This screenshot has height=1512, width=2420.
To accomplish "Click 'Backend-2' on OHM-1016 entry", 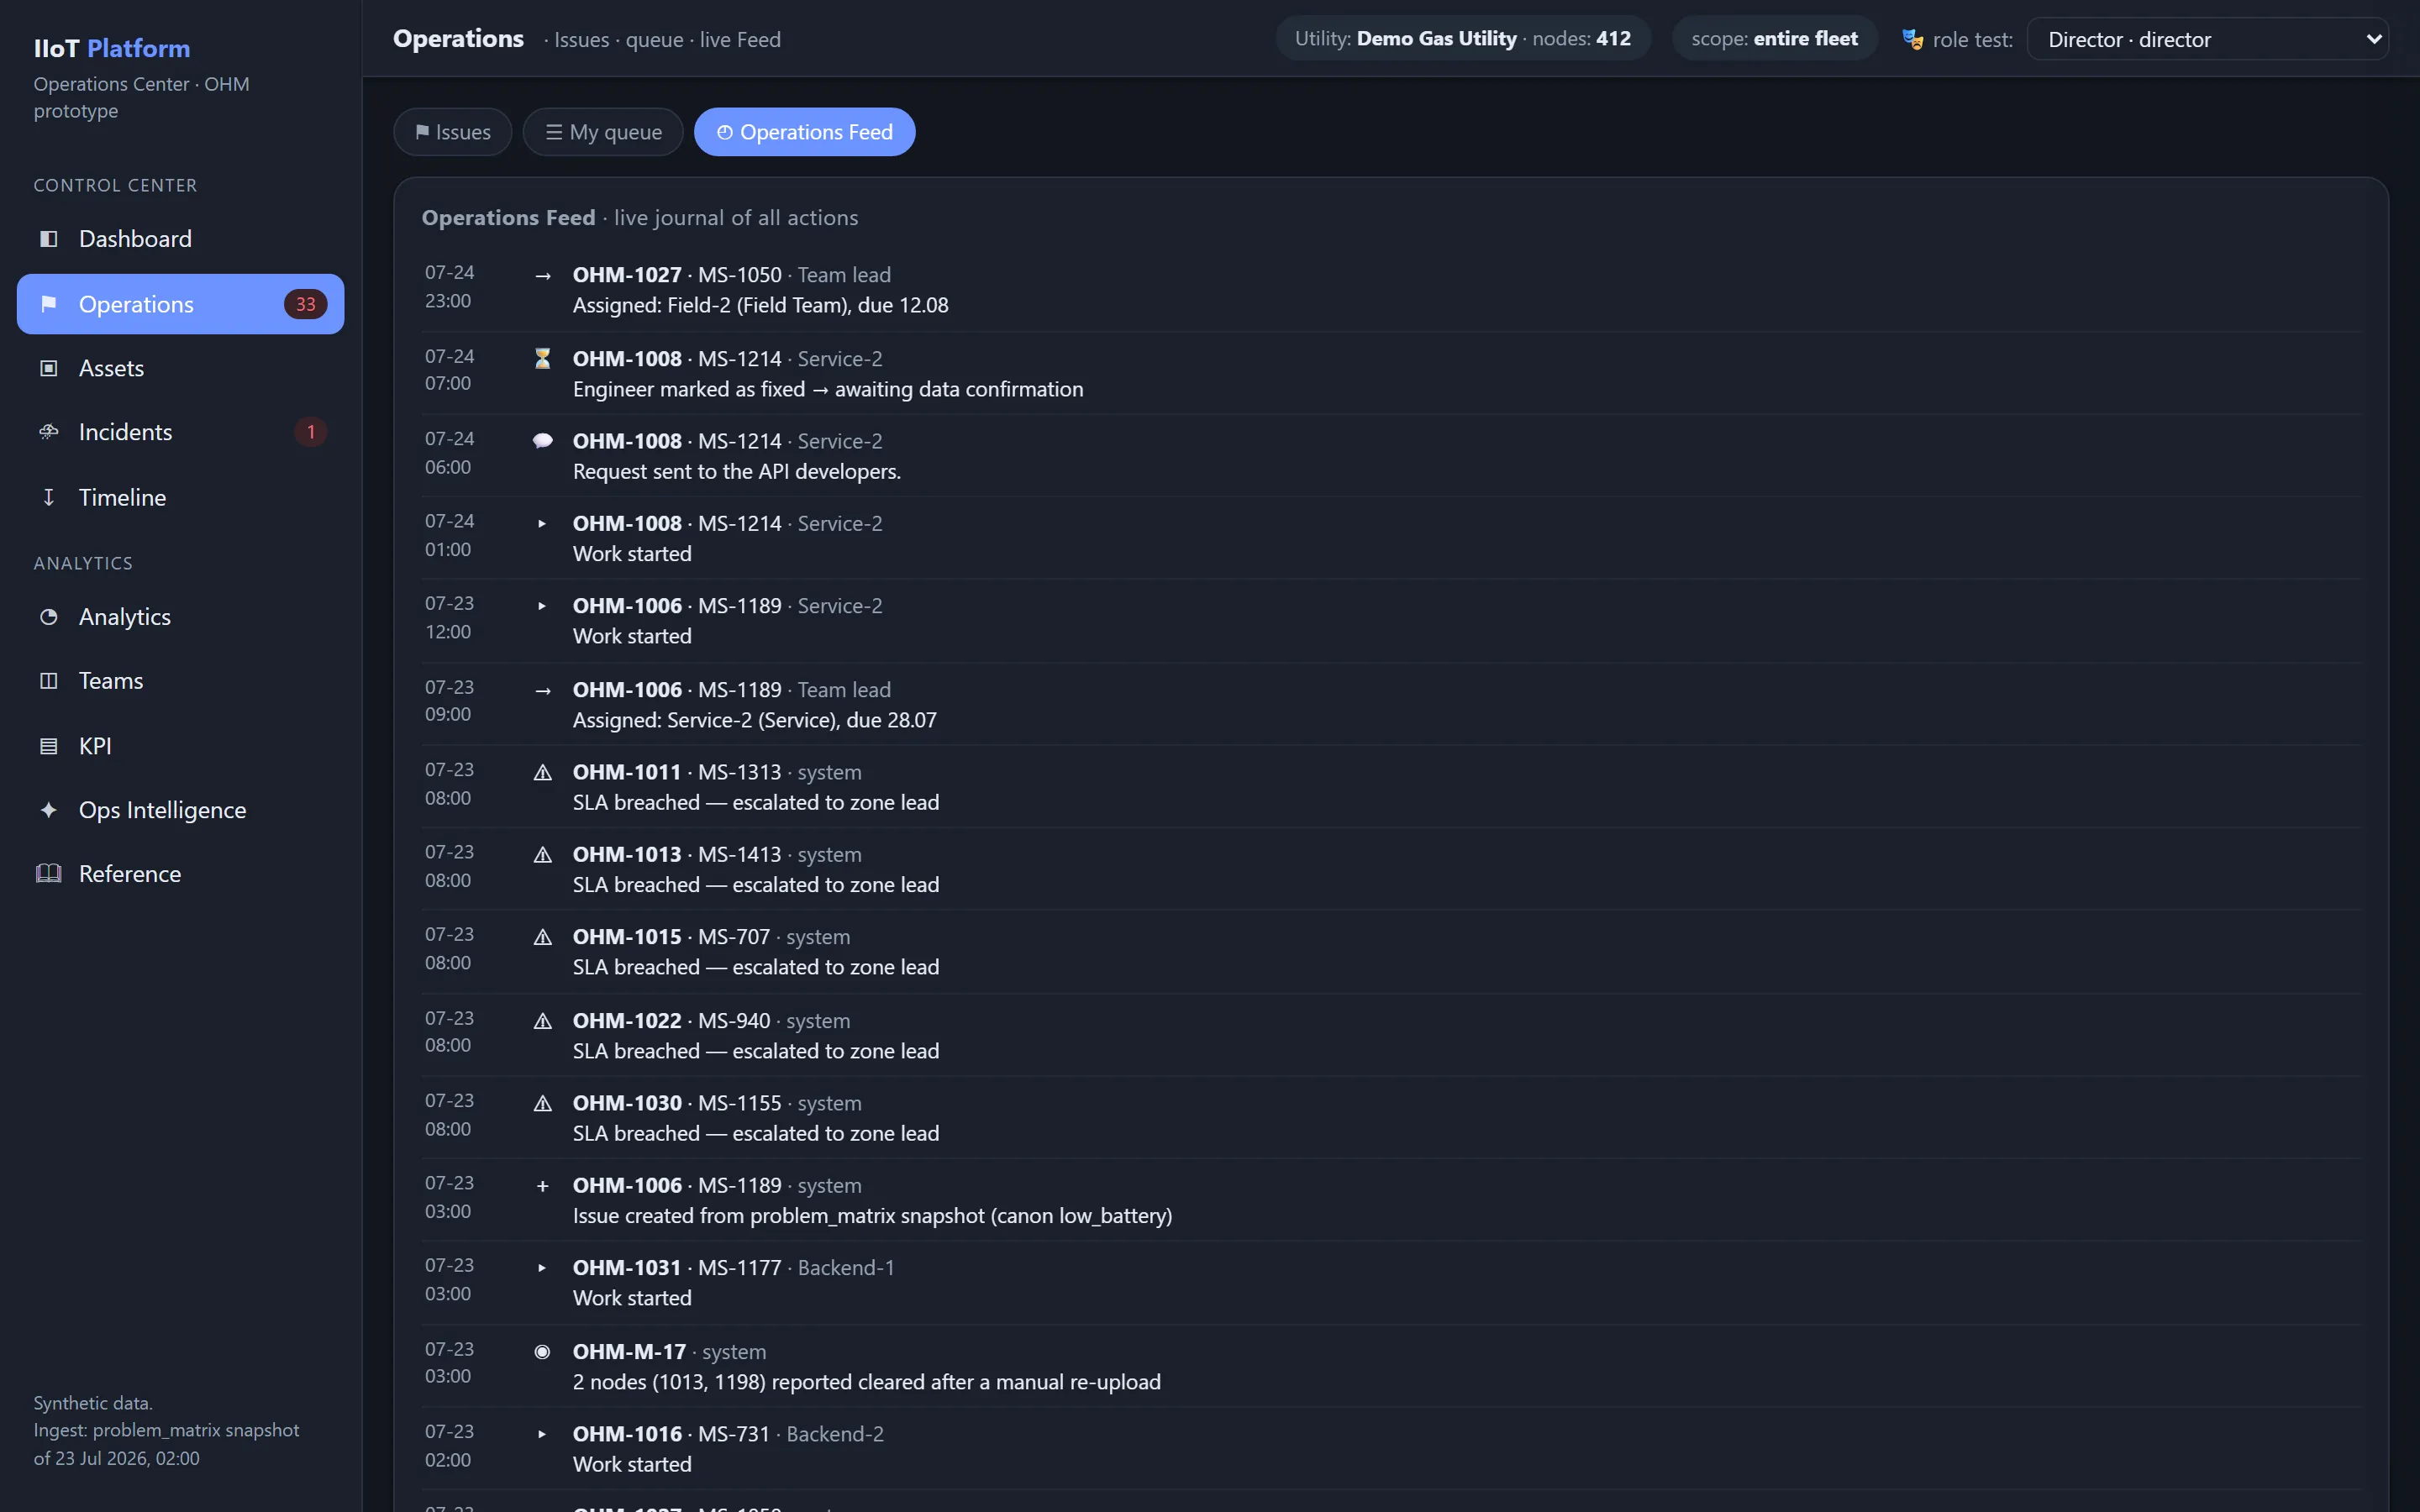I will coord(835,1434).
